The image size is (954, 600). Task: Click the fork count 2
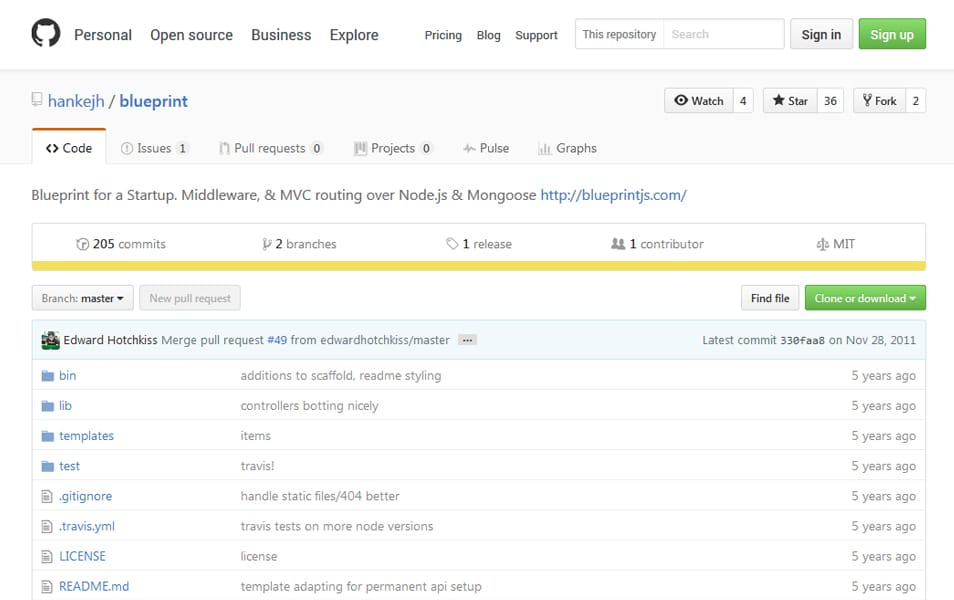tap(916, 101)
